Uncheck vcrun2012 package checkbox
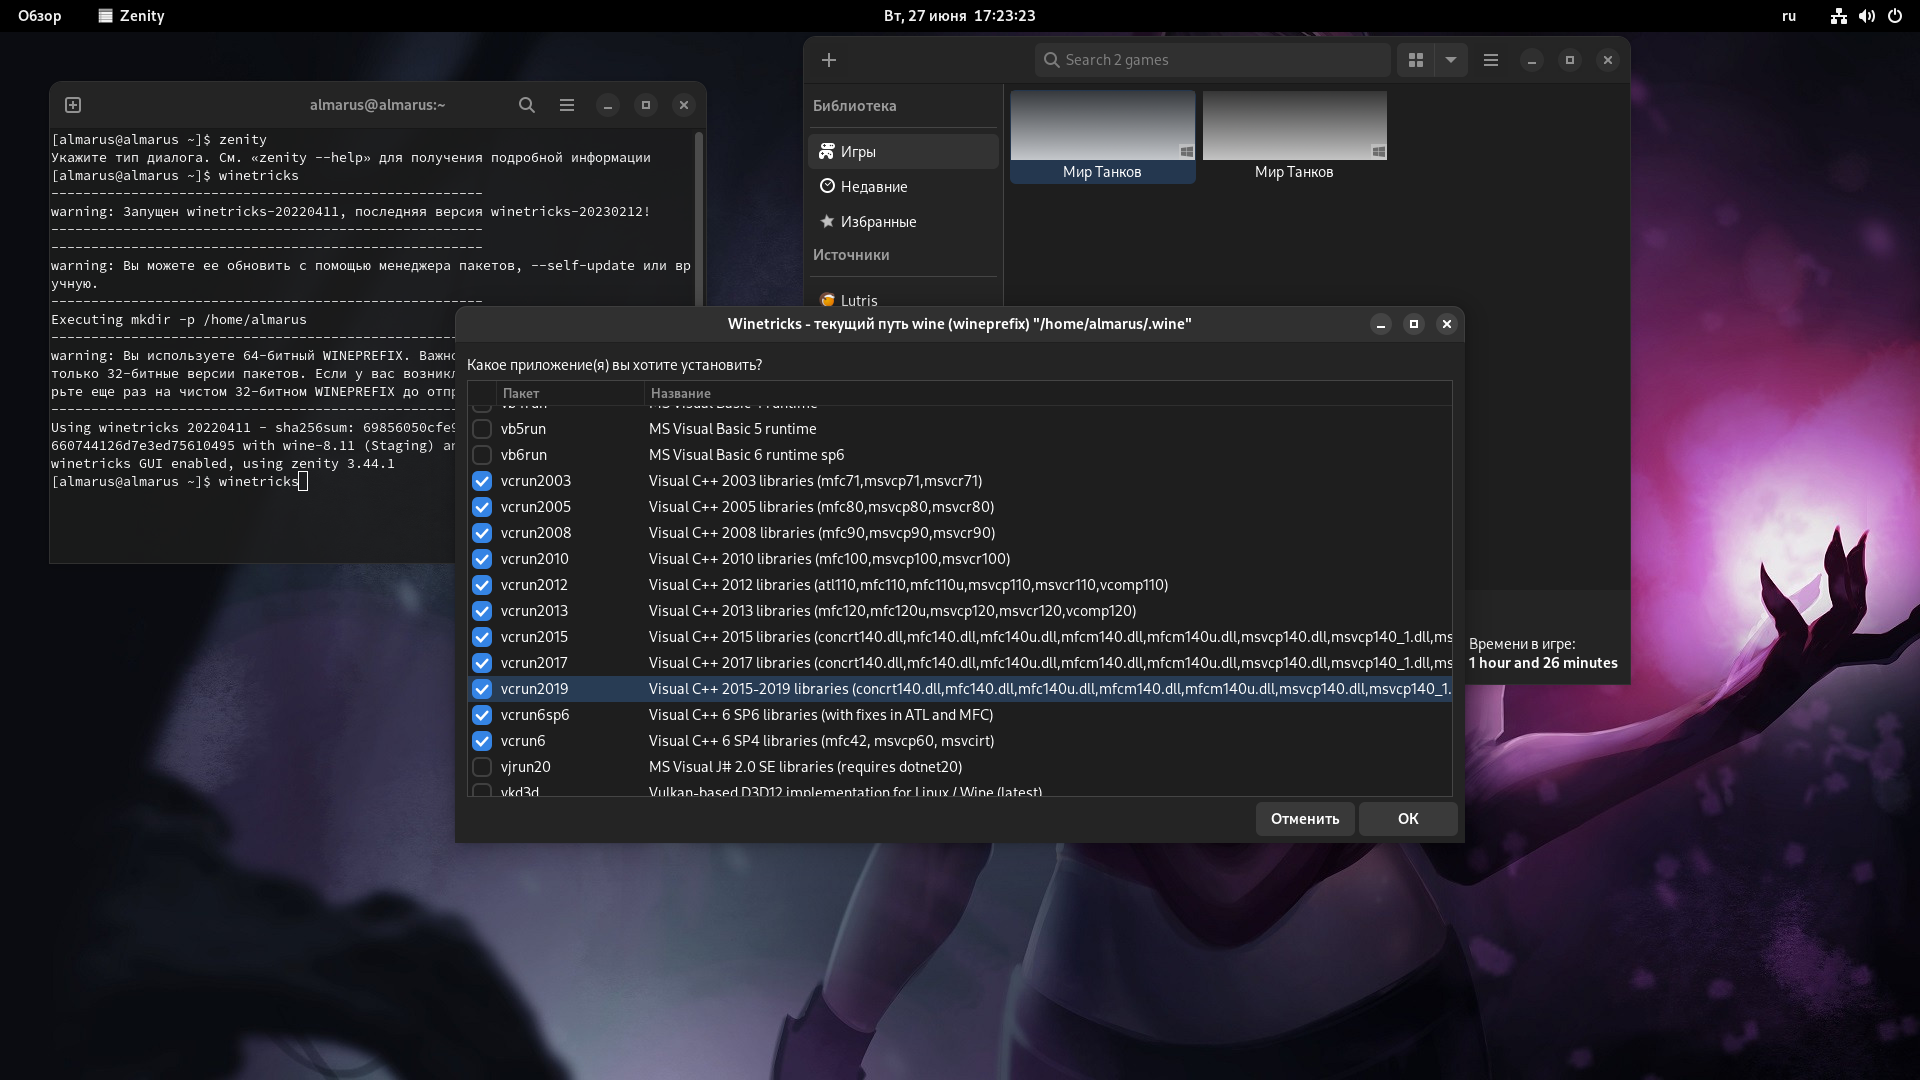The height and width of the screenshot is (1080, 1920). coord(482,585)
